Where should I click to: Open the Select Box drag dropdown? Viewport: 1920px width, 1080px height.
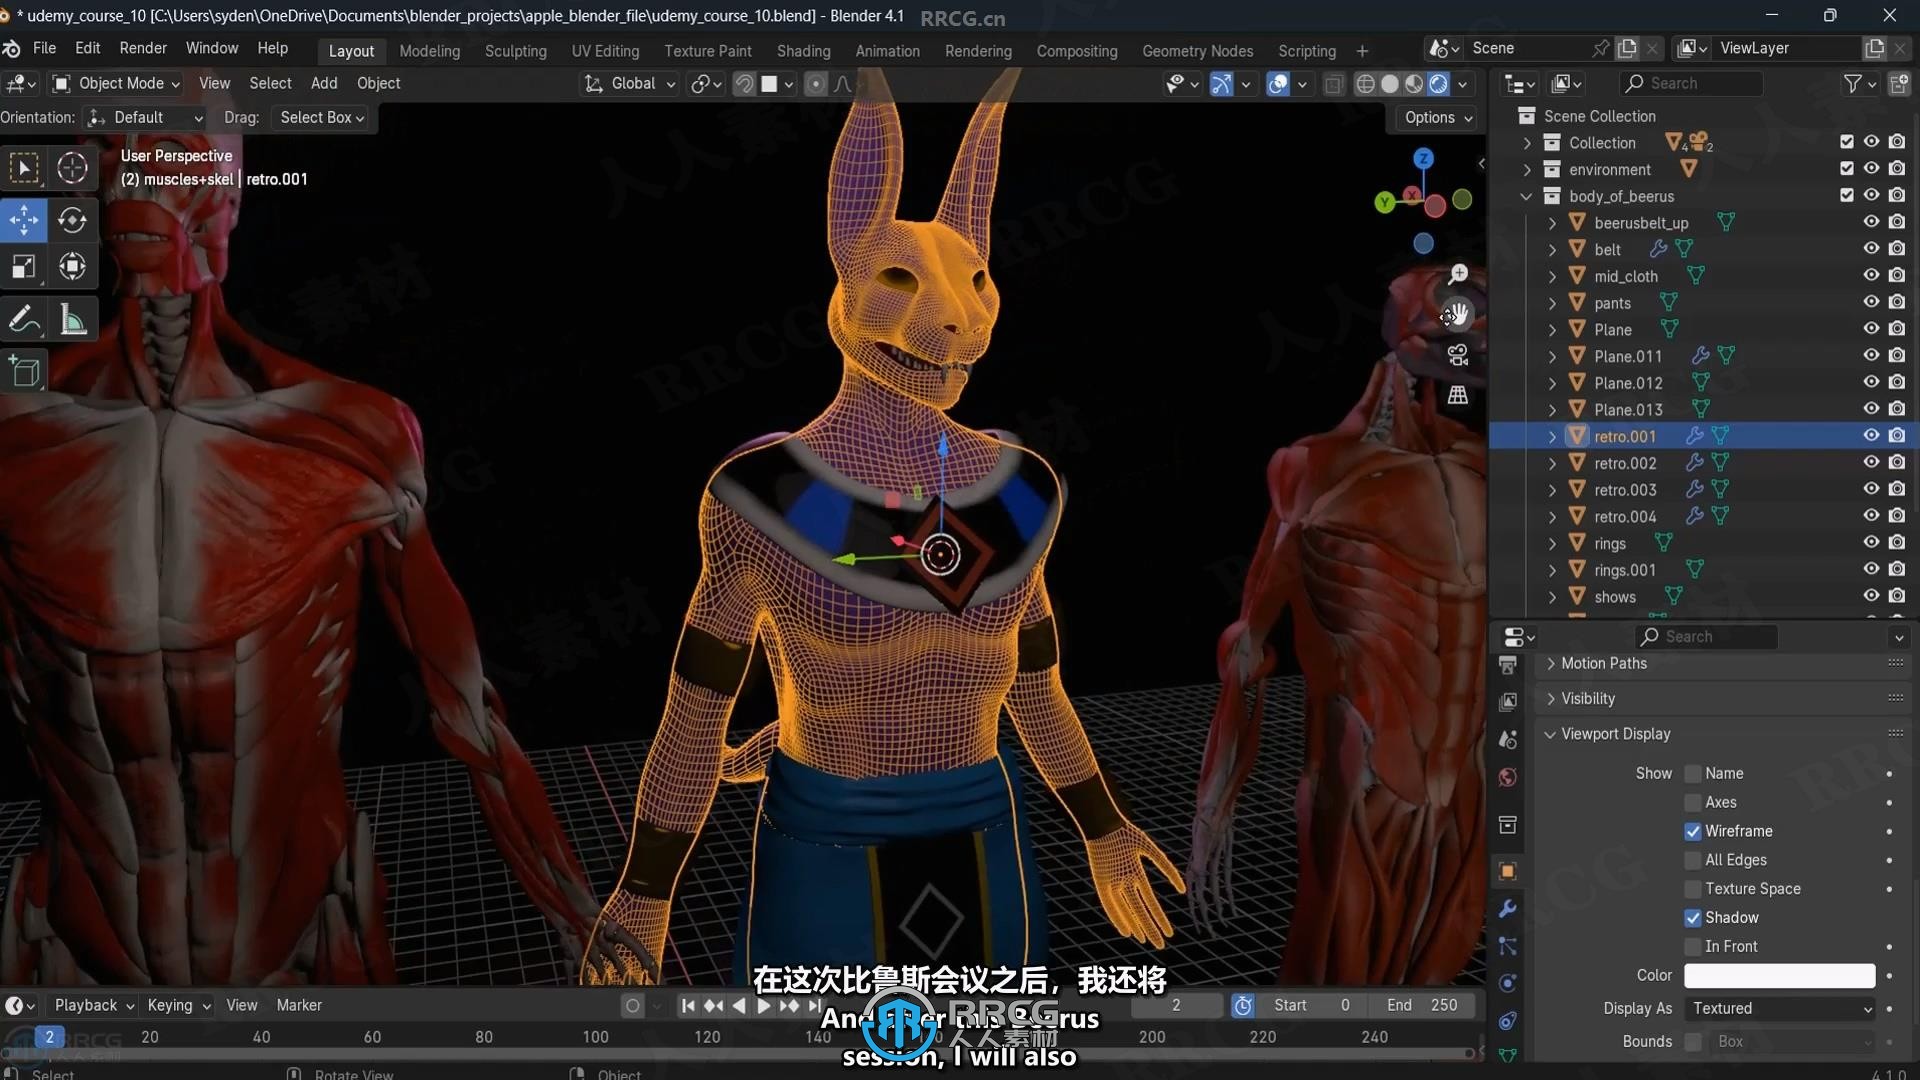pyautogui.click(x=322, y=118)
